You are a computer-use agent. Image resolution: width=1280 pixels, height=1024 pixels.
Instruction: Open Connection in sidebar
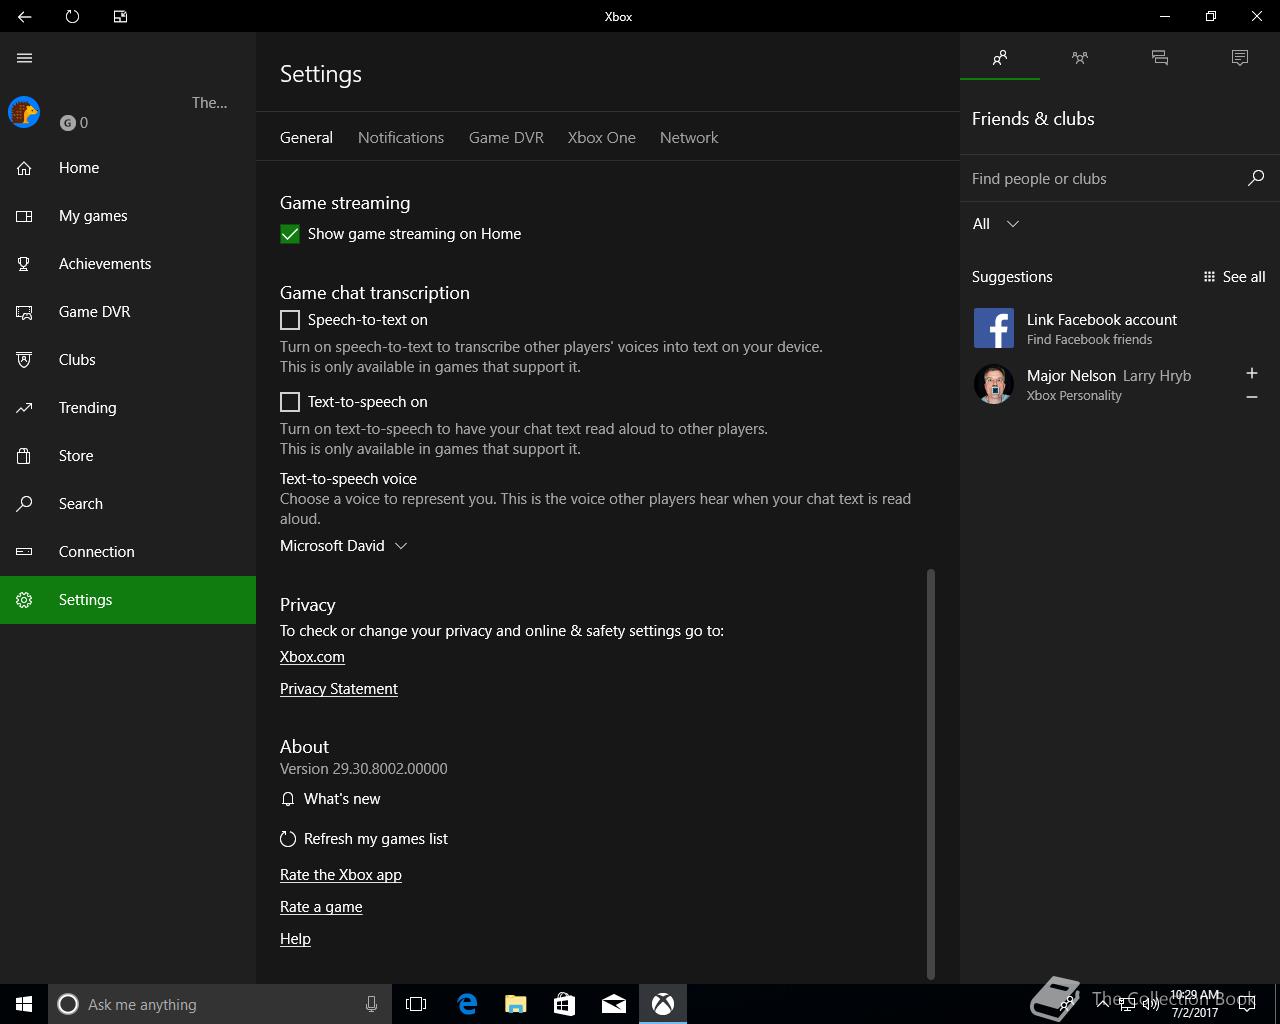[x=128, y=552]
